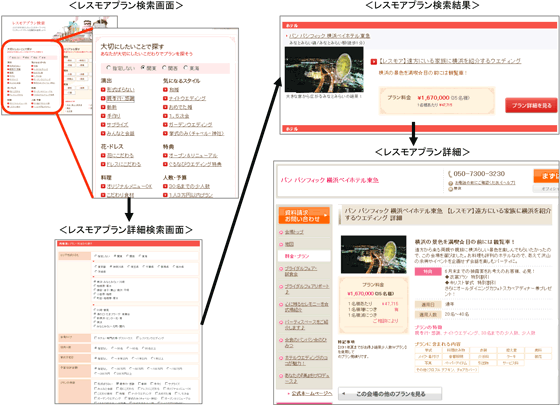Click the pink 特典 label on the plan detail page
Screen dimensions: 560x405
click(428, 271)
